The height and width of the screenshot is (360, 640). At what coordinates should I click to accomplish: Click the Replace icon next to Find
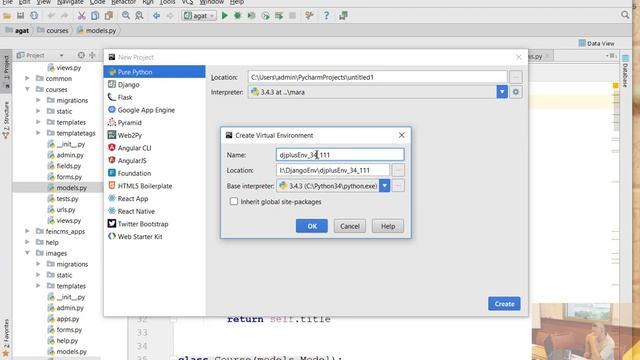139,16
